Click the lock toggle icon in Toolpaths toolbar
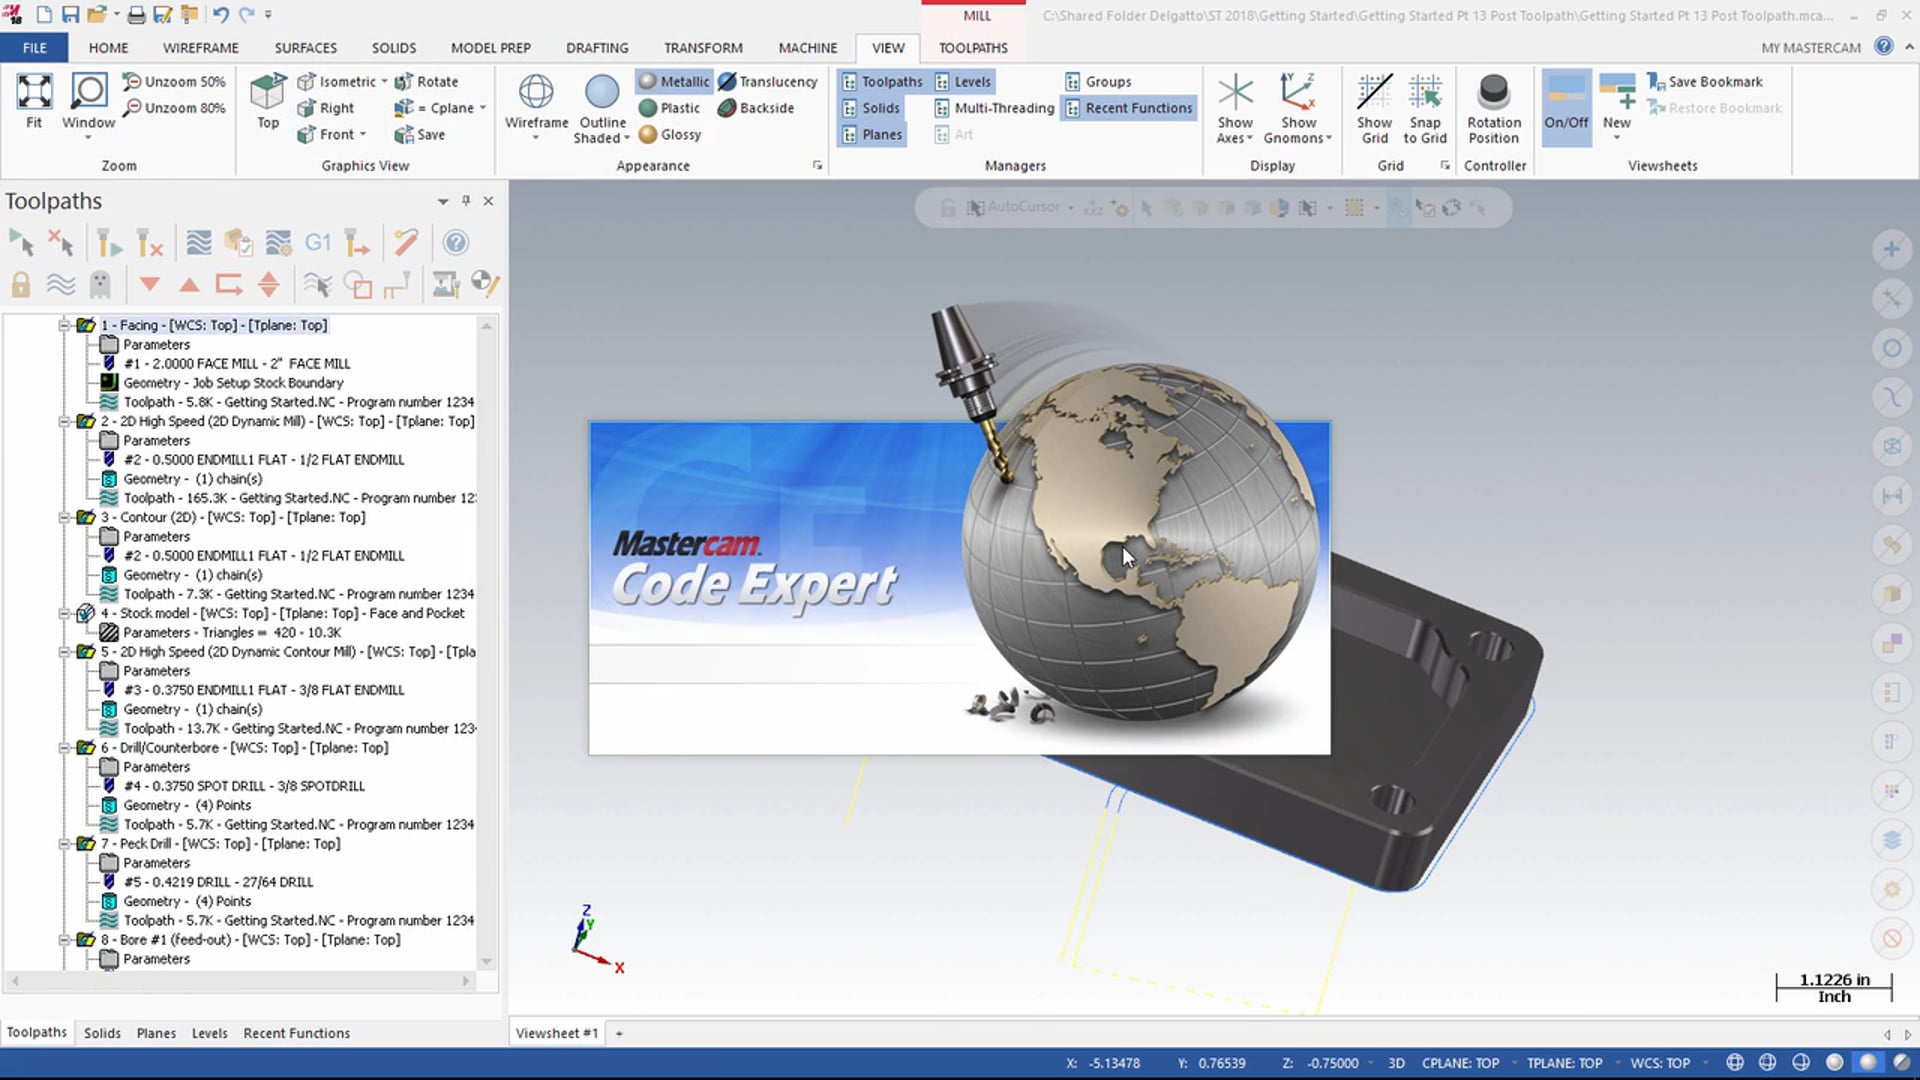Viewport: 1920px width, 1080px height. coord(21,285)
